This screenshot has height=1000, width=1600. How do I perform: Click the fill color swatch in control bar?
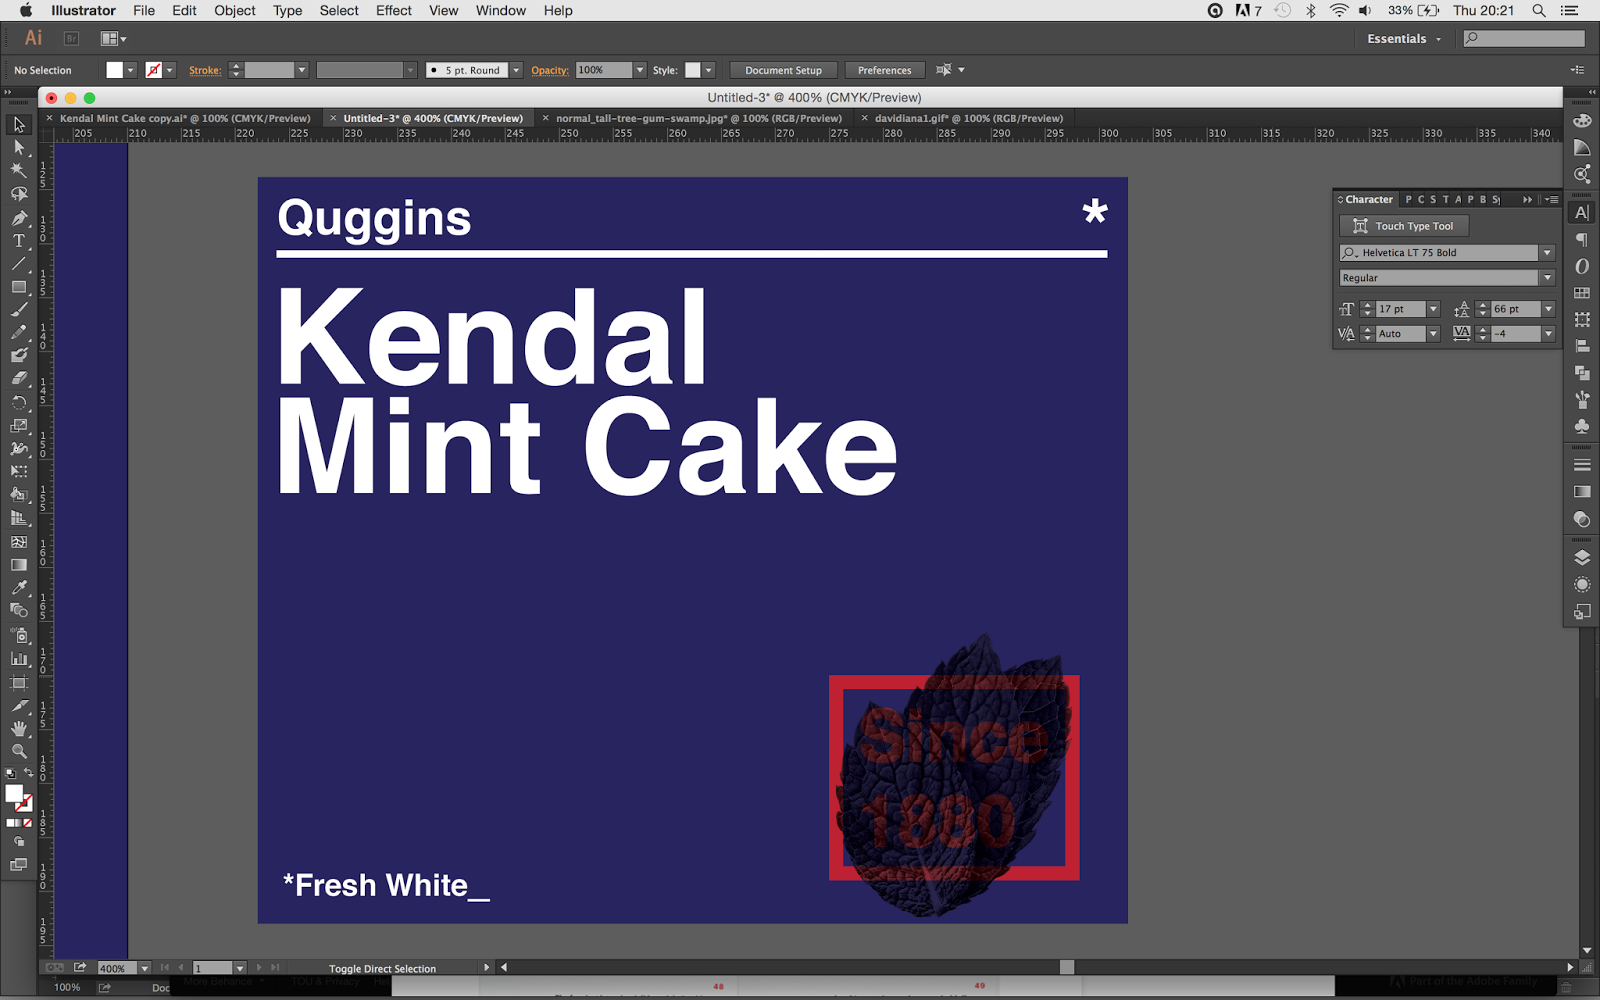click(115, 70)
